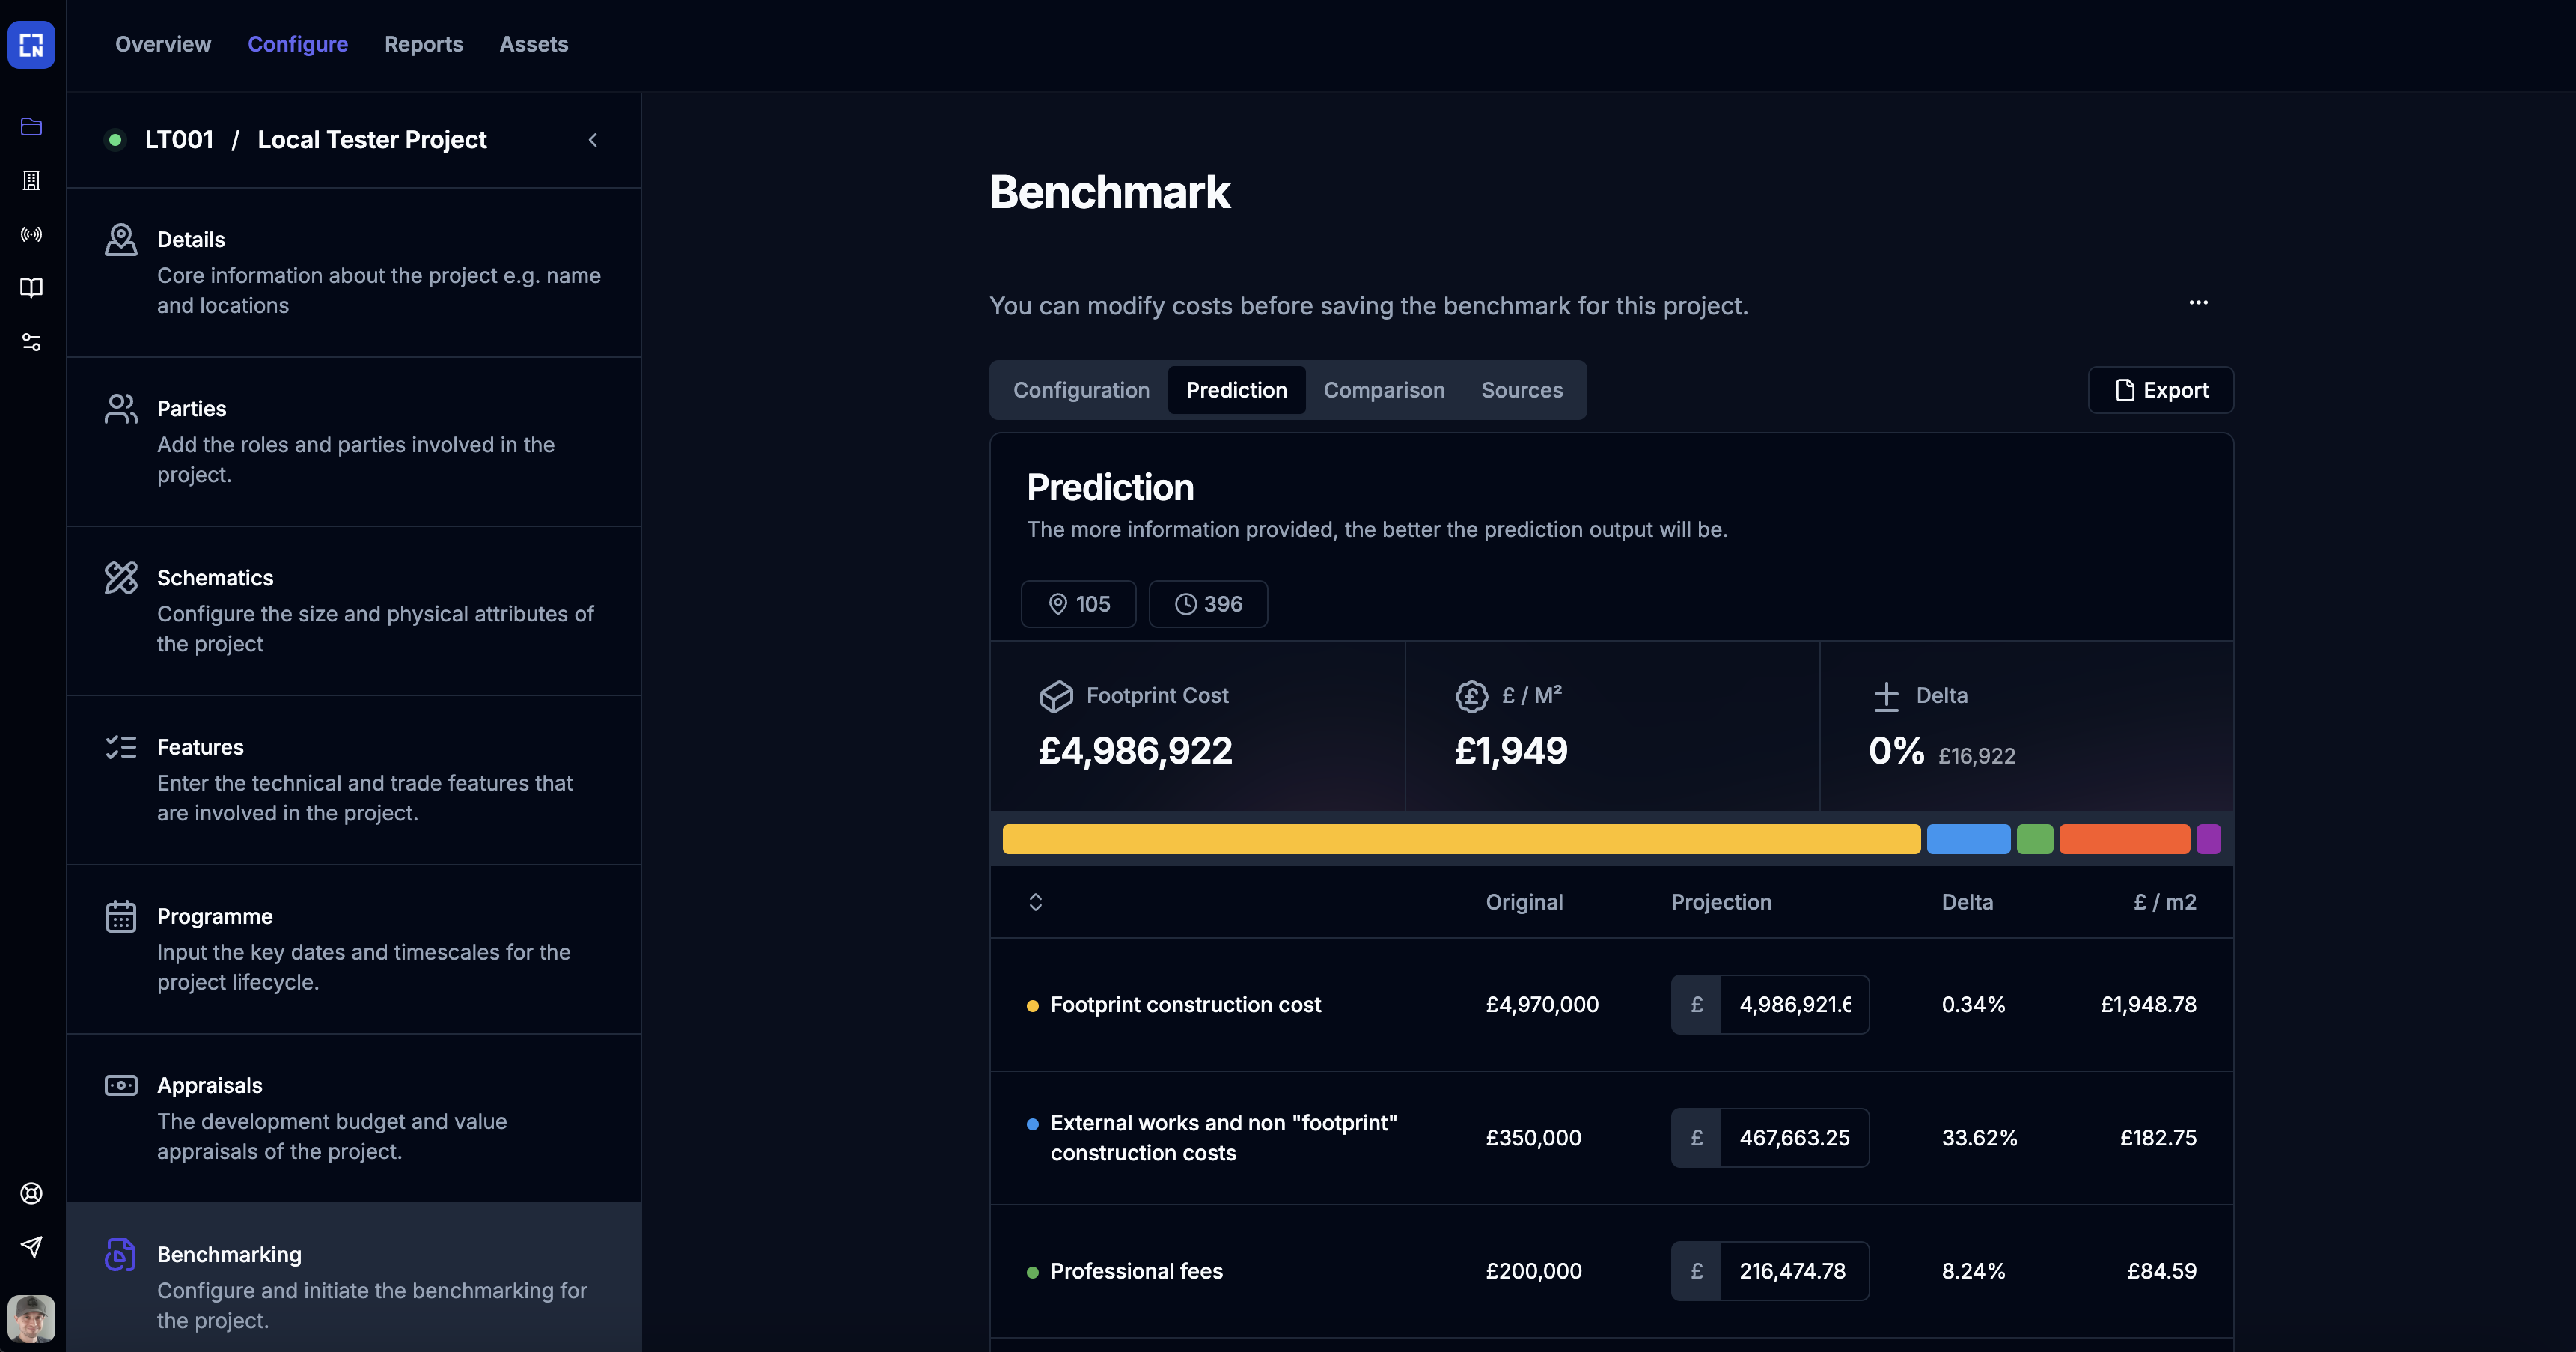The image size is (2576, 1352).
Task: Click the app logo in top-left
Action: (x=31, y=45)
